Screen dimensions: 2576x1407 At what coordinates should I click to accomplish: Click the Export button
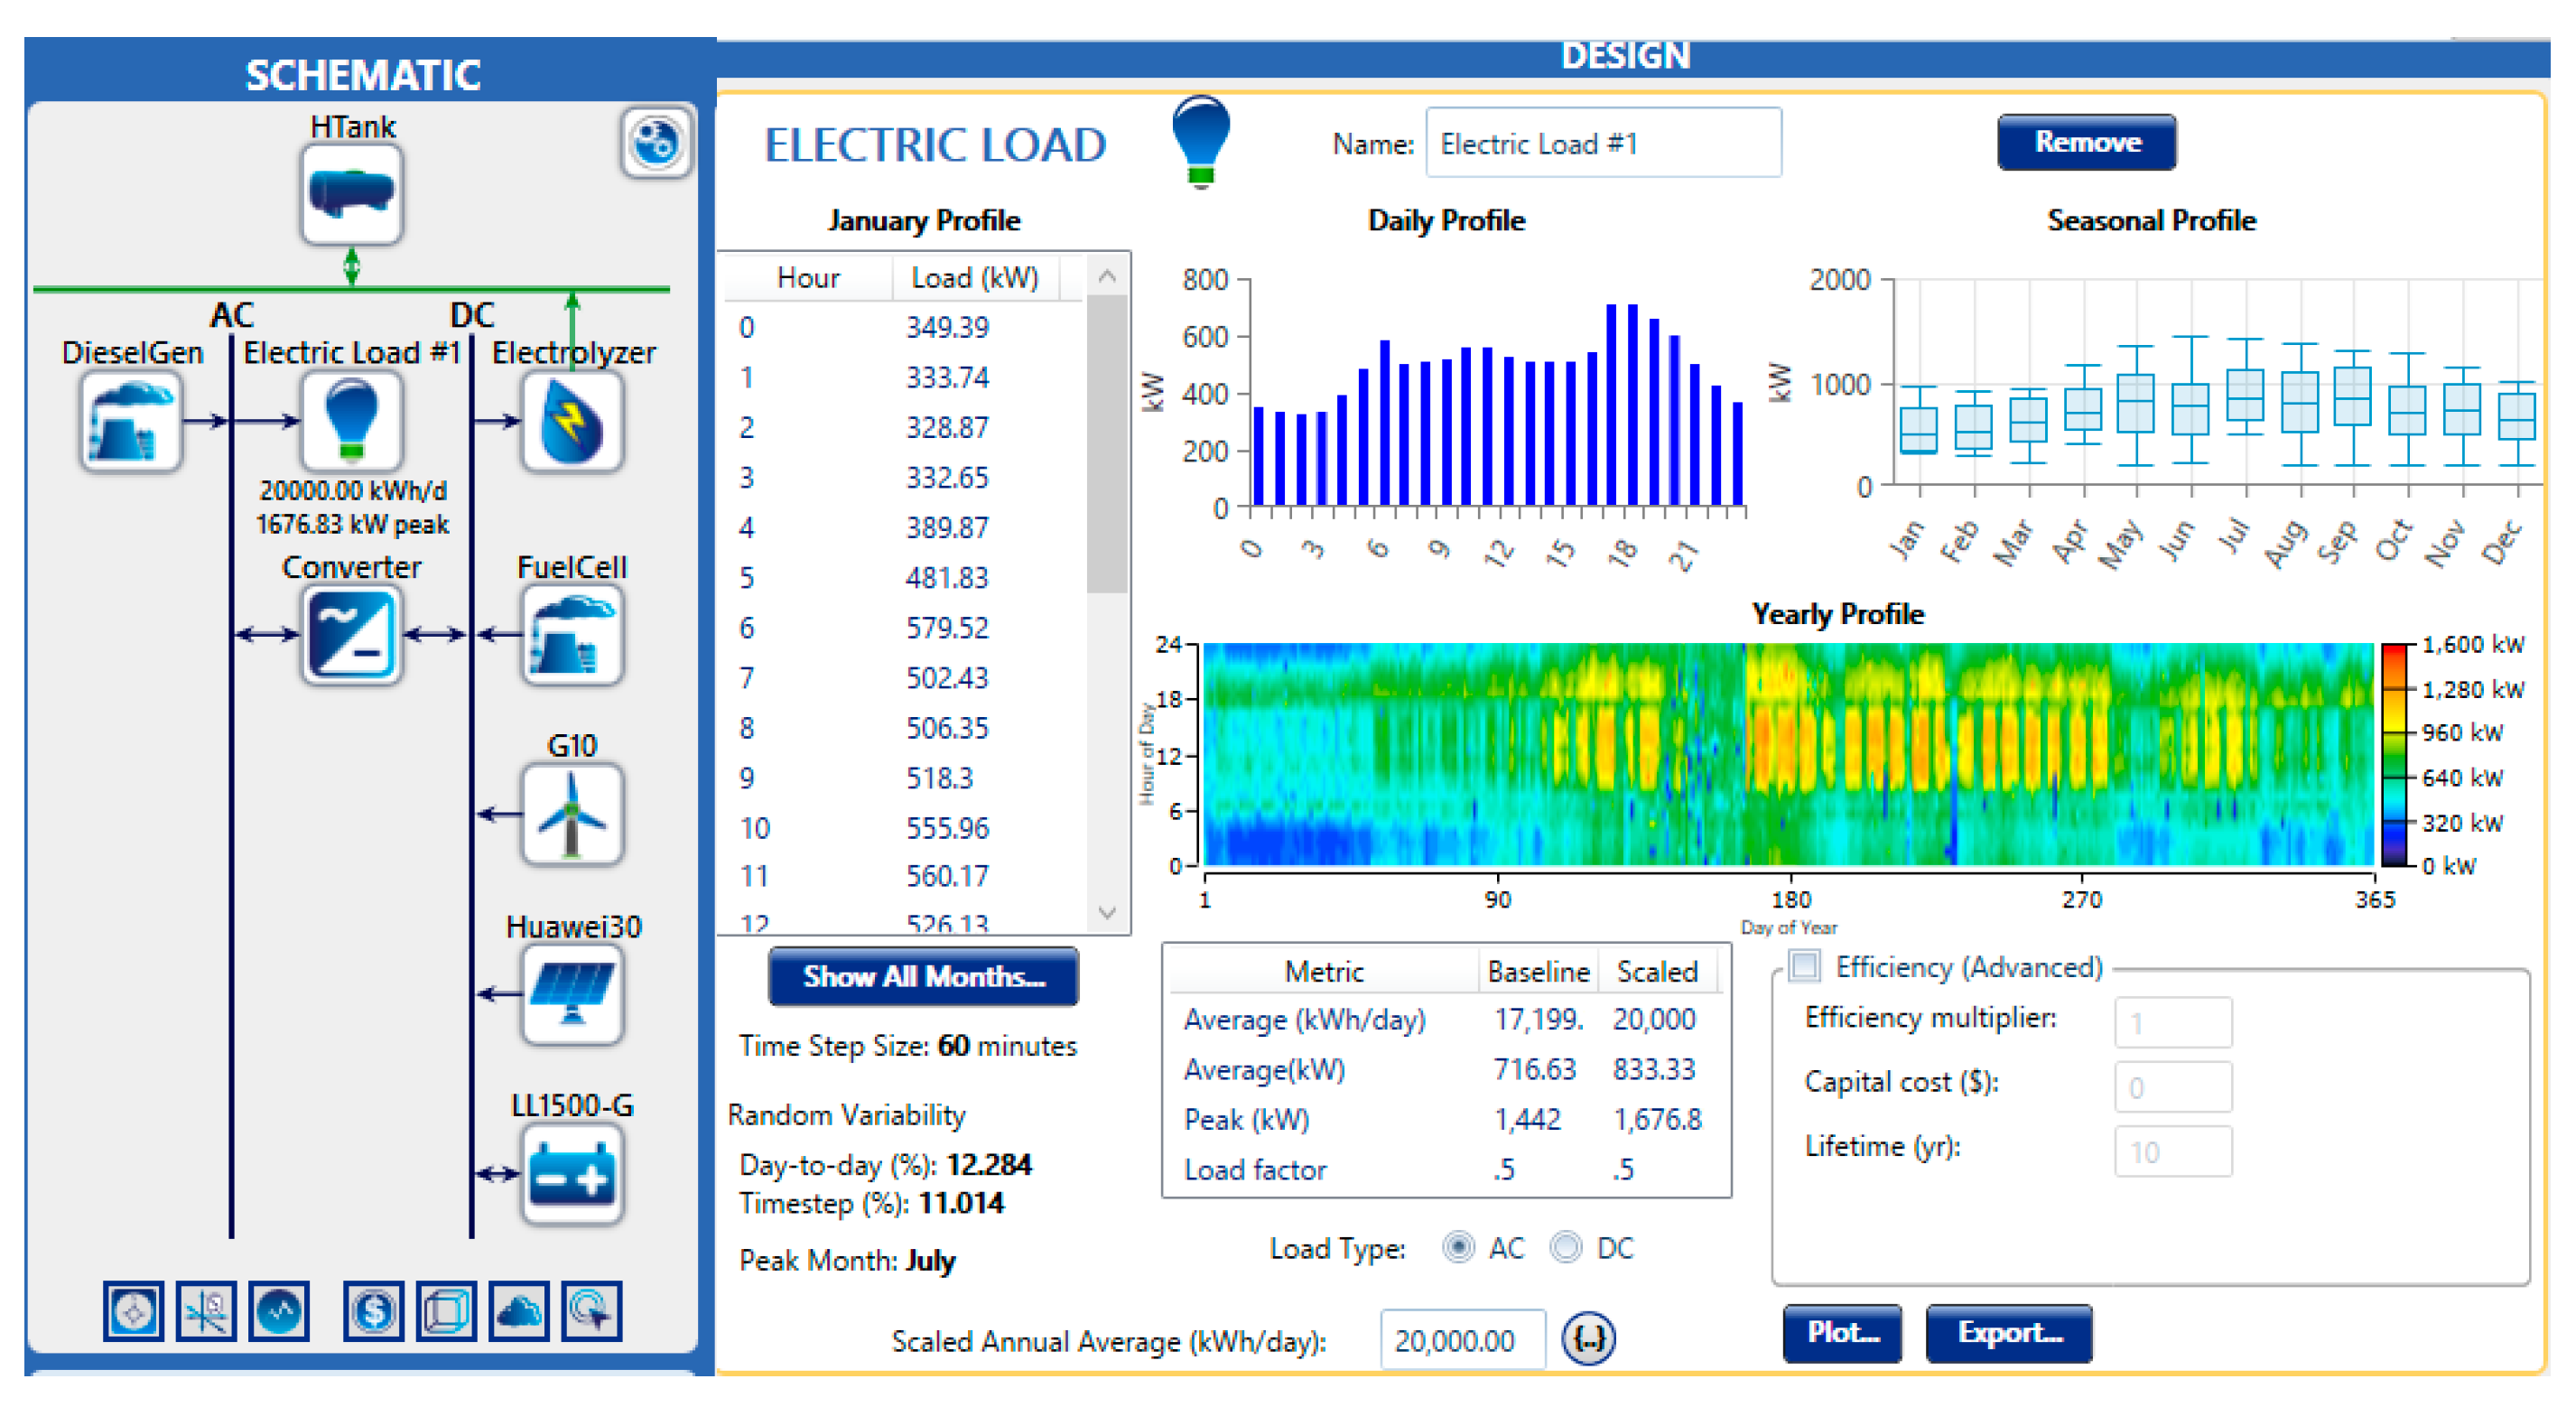2008,1332
